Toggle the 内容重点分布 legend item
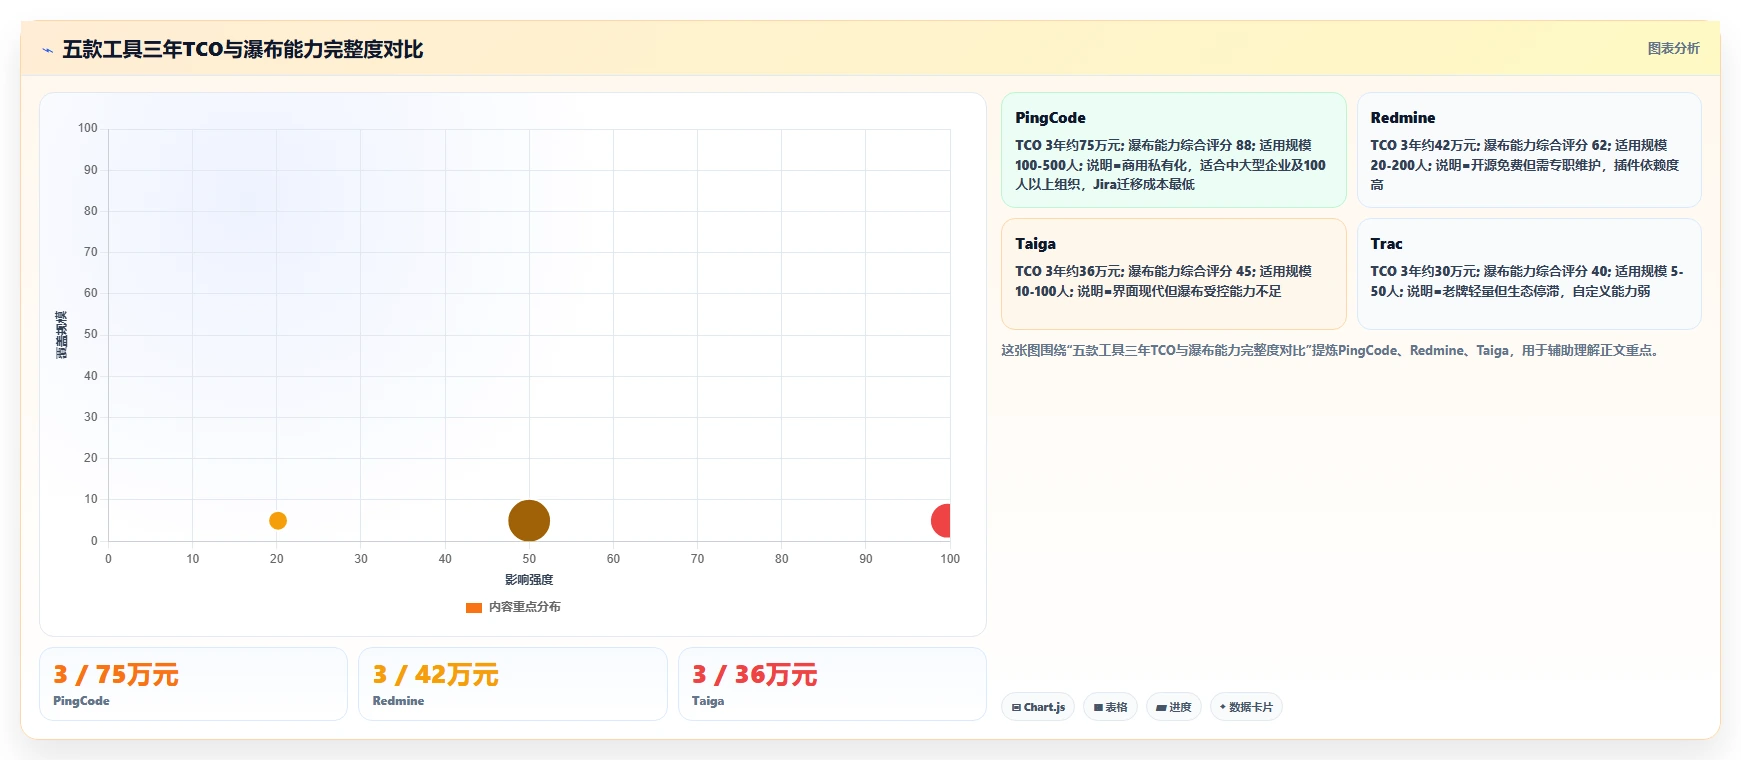Image resolution: width=1741 pixels, height=760 pixels. [513, 607]
